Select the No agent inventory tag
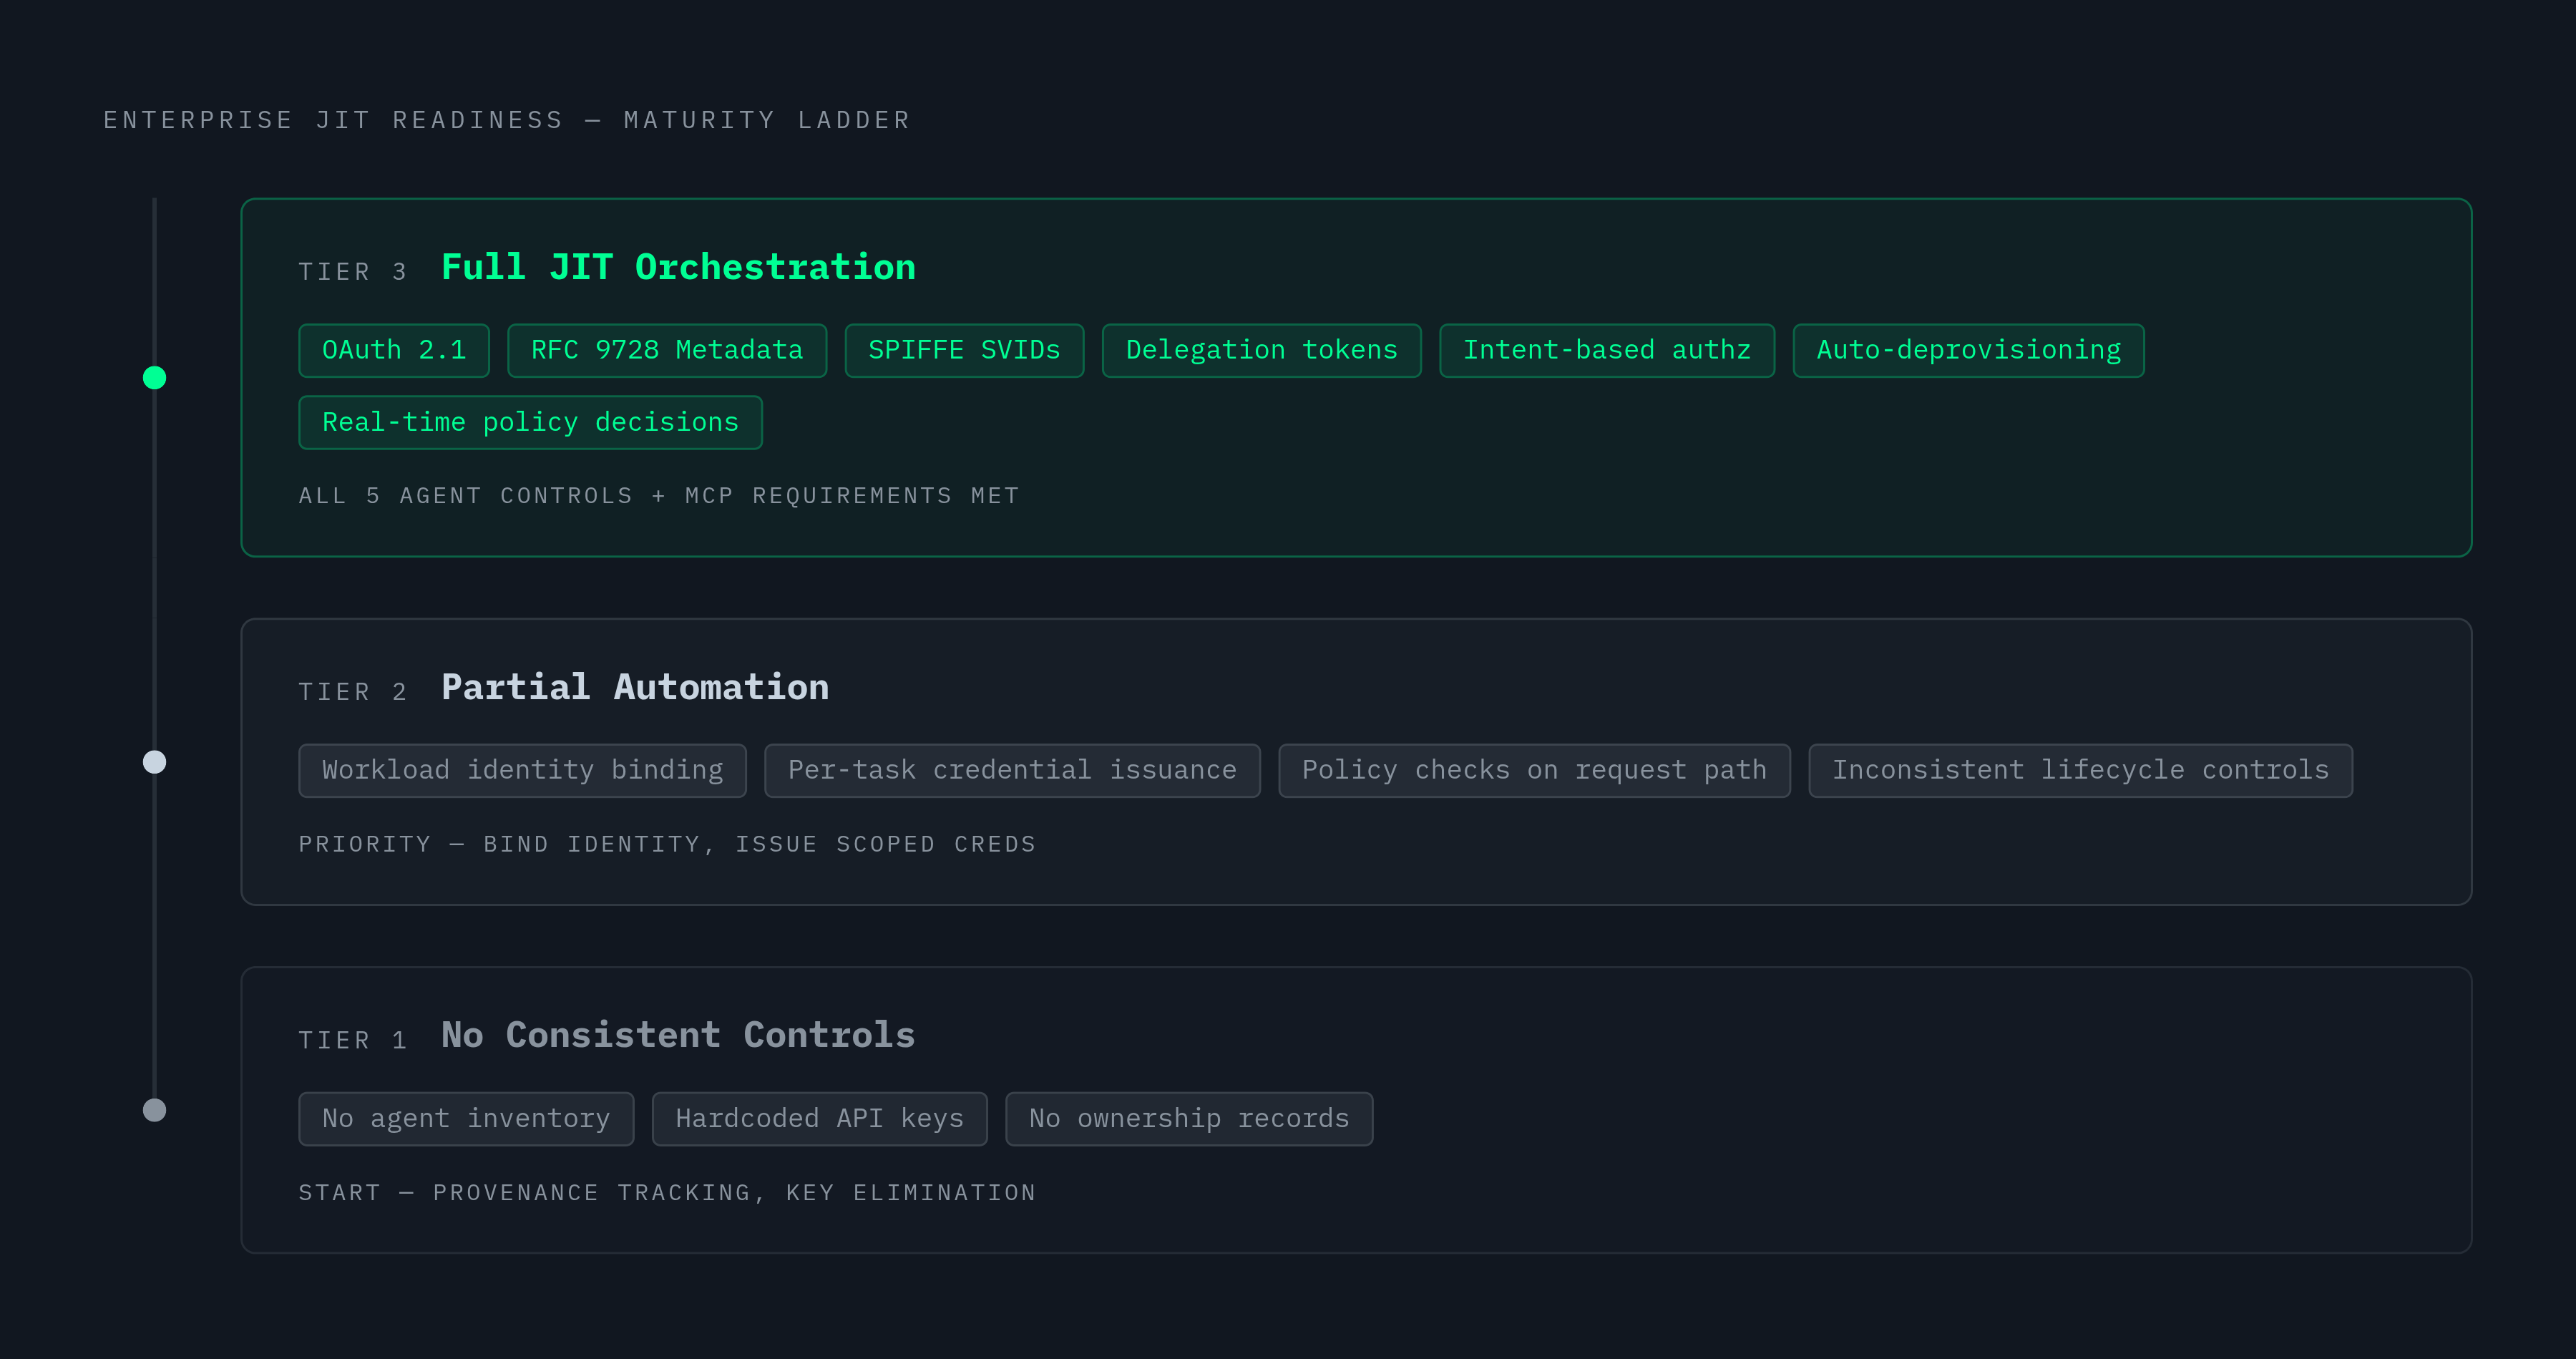2576x1359 pixels. 466,1118
